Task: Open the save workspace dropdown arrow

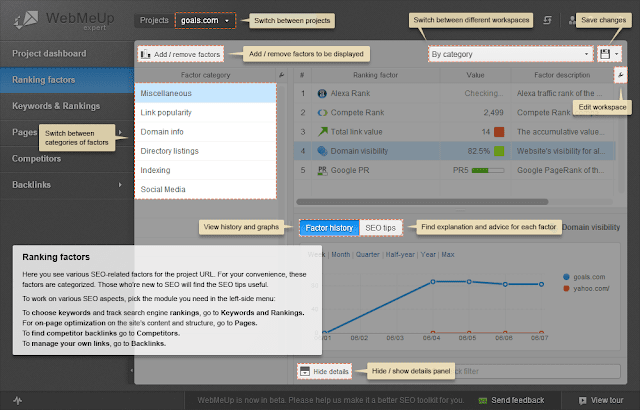Action: 616,54
